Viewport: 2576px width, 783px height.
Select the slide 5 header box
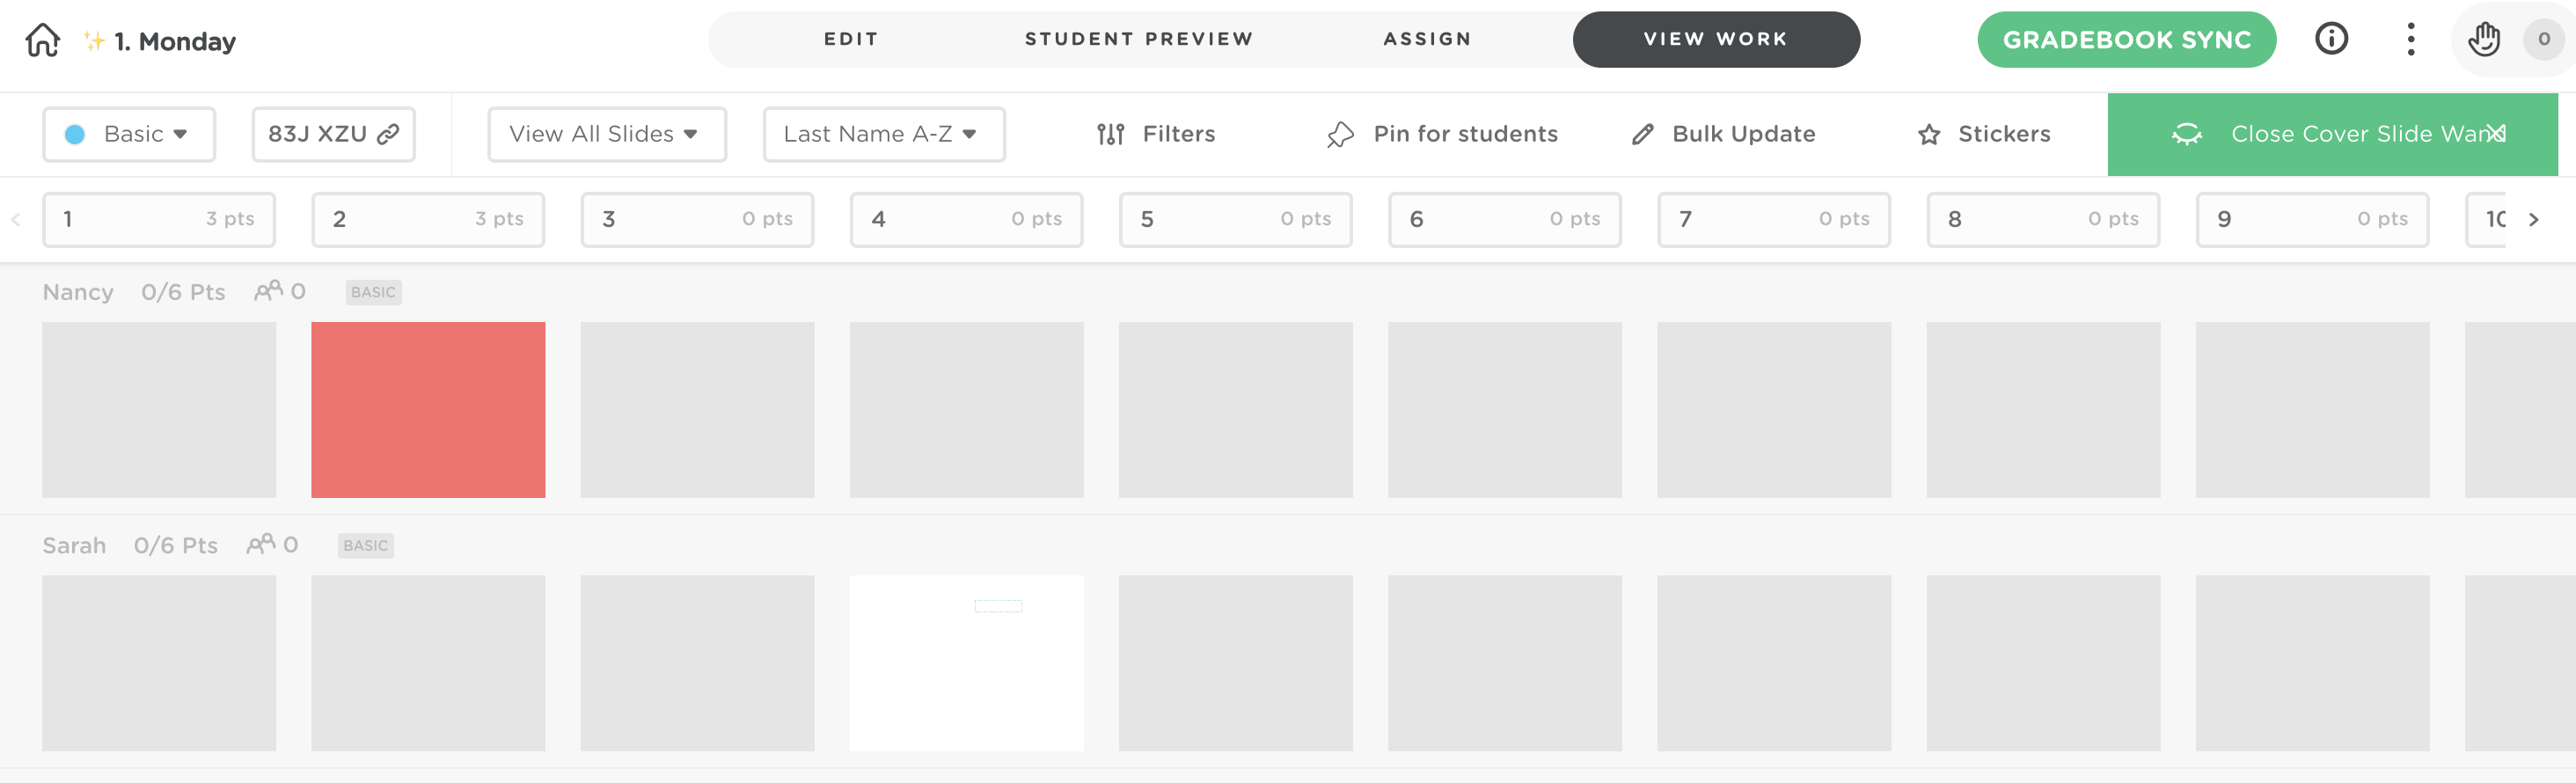[x=1235, y=219]
